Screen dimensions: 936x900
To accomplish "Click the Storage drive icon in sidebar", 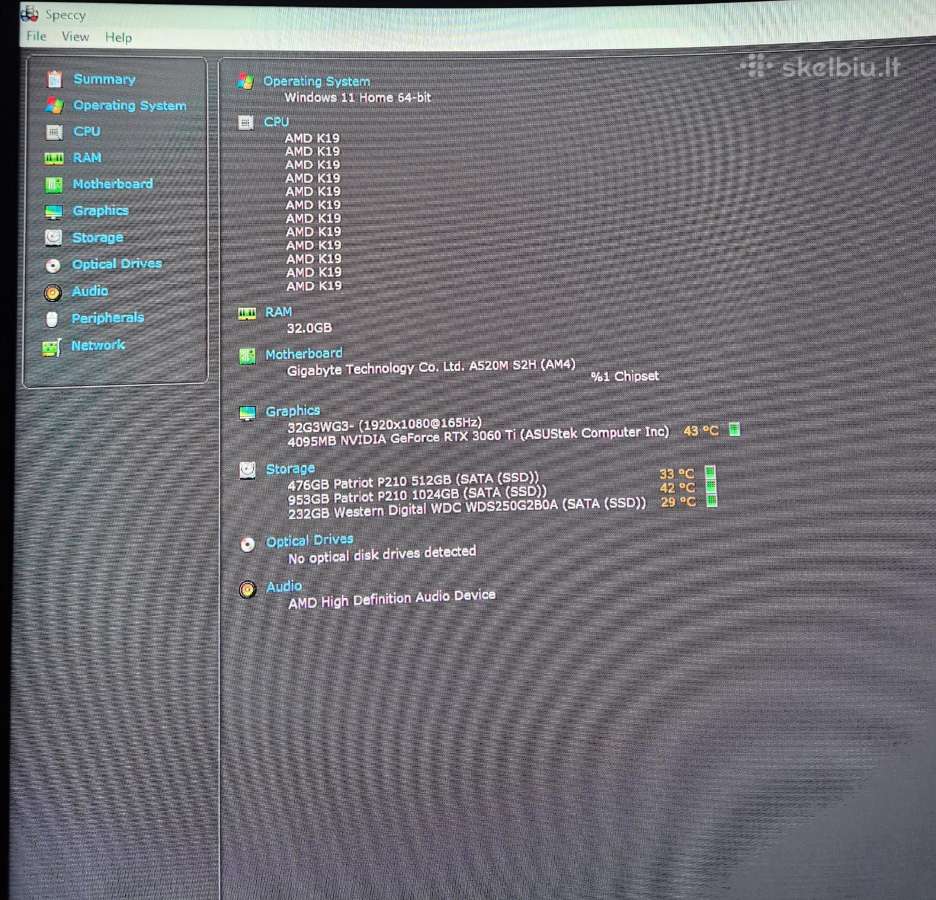I will coord(53,238).
